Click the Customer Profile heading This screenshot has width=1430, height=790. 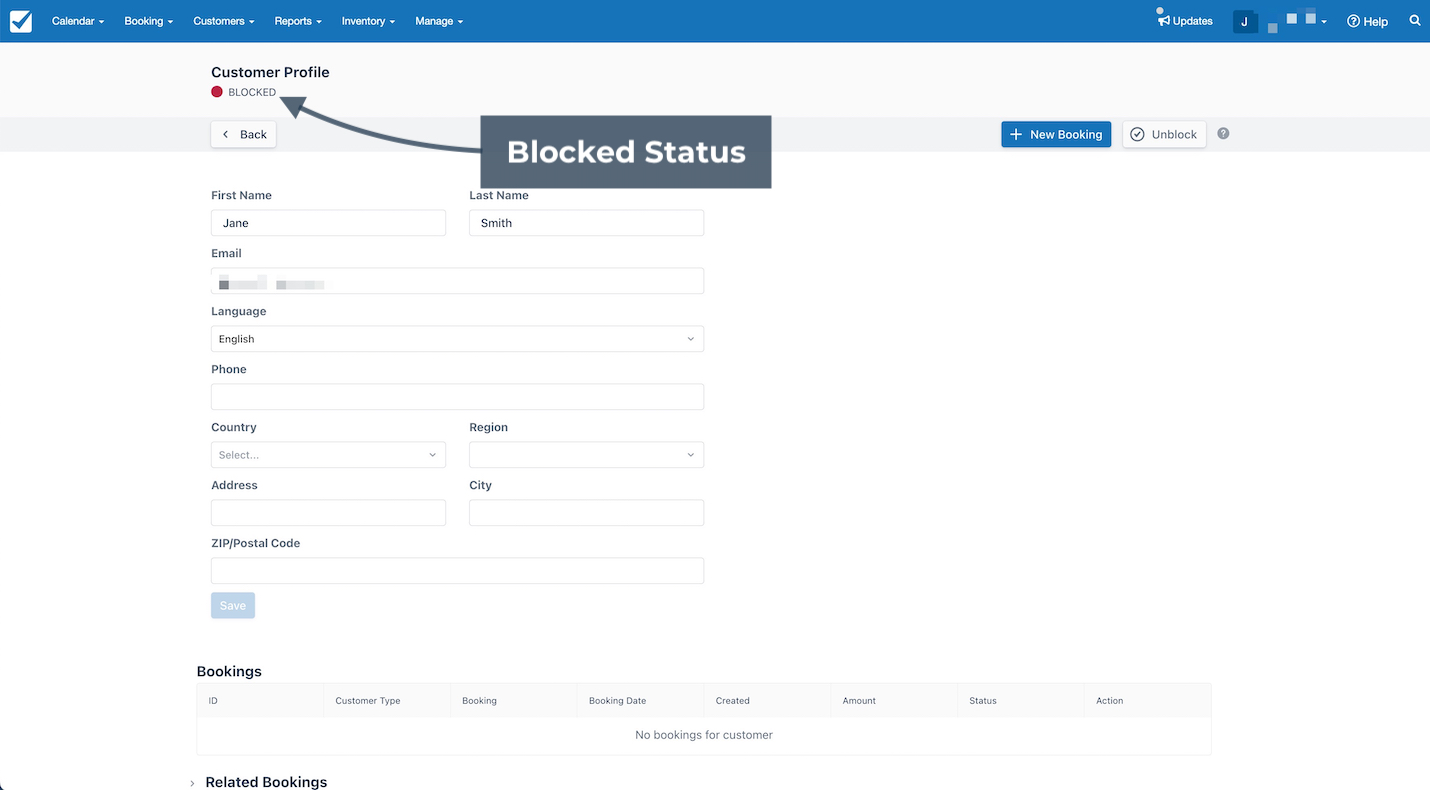tap(270, 72)
